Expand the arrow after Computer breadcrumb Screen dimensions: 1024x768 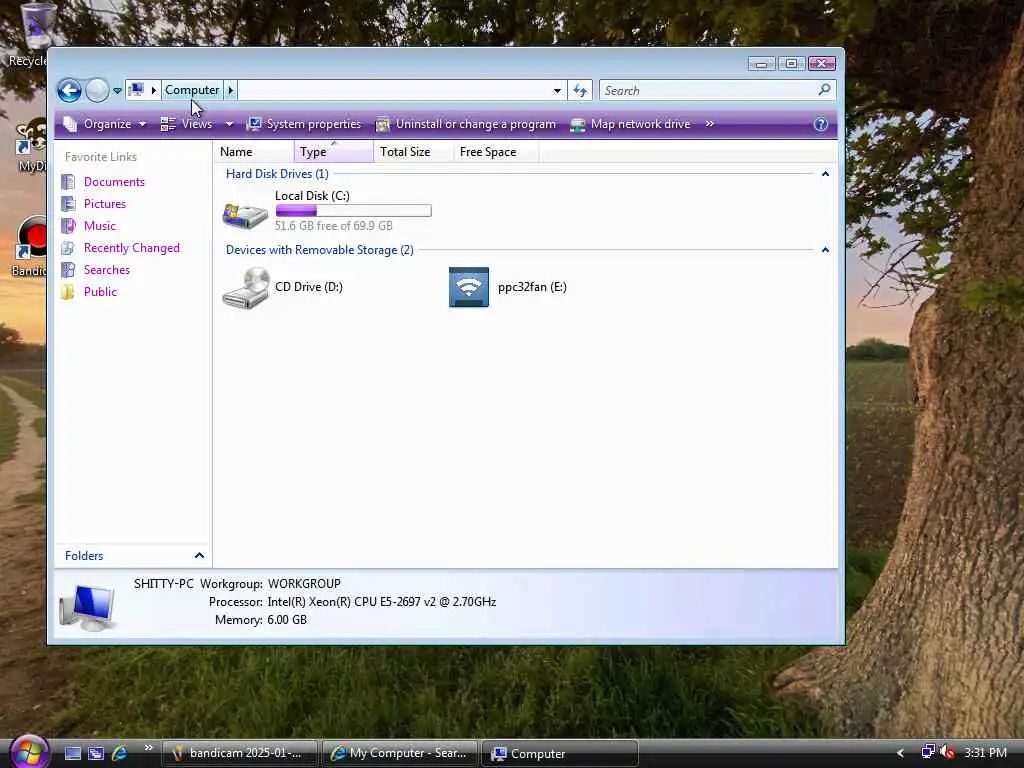(x=231, y=89)
